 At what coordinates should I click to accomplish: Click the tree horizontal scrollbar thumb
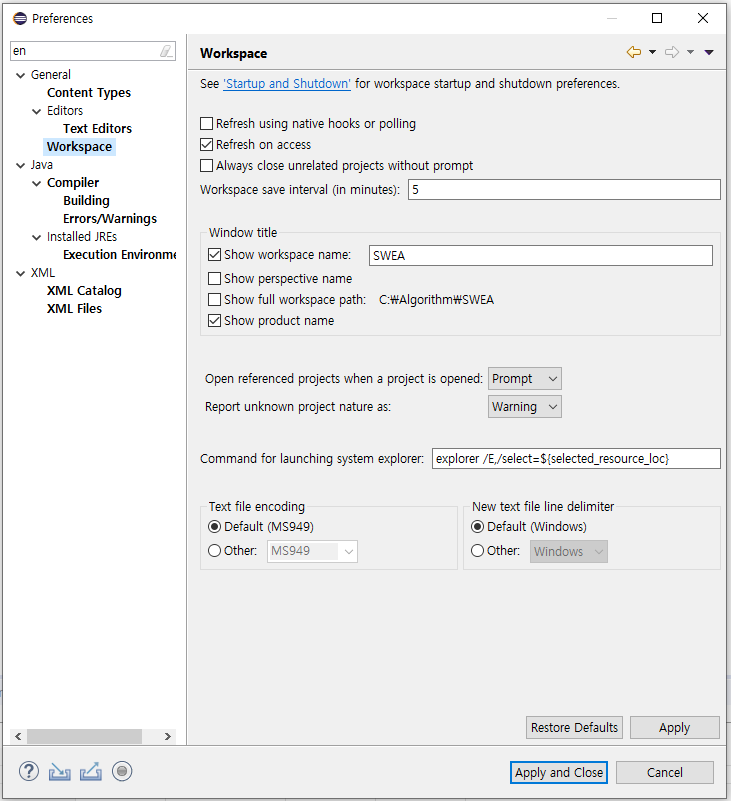[84, 736]
